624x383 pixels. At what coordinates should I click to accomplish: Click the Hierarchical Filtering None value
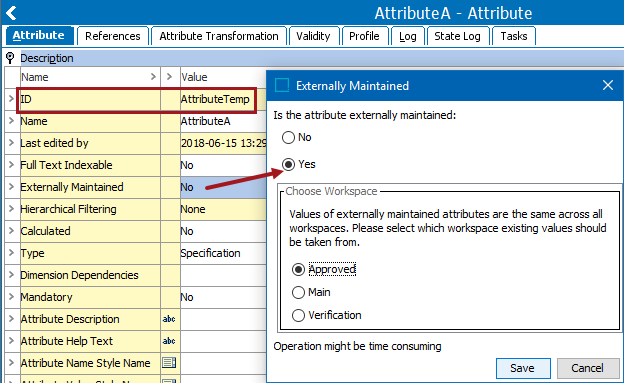193,209
